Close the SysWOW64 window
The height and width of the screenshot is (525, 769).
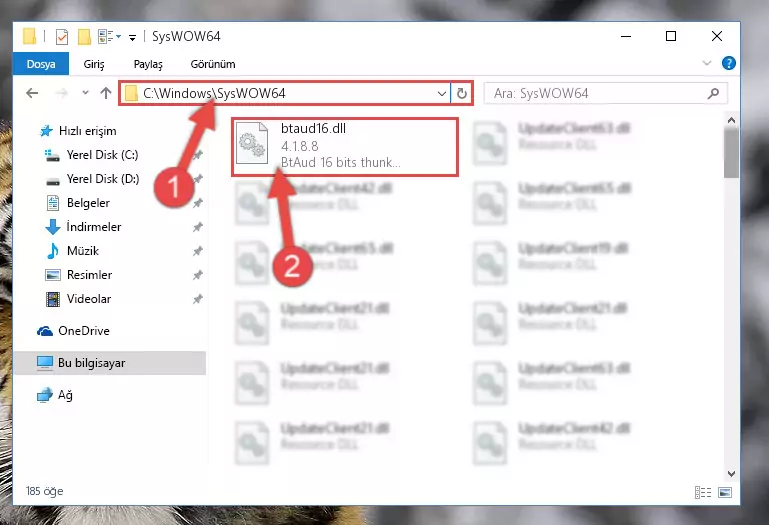[x=717, y=37]
